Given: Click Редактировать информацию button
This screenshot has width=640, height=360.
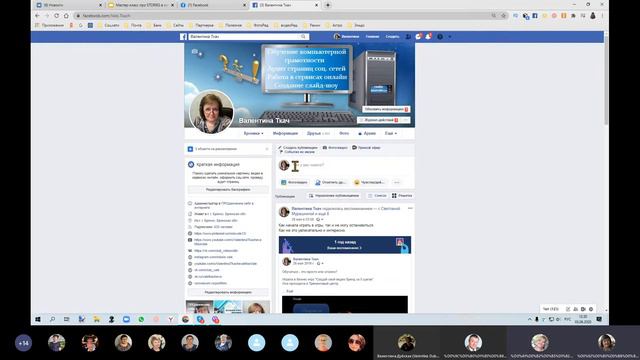Looking at the screenshot, I should [x=228, y=292].
